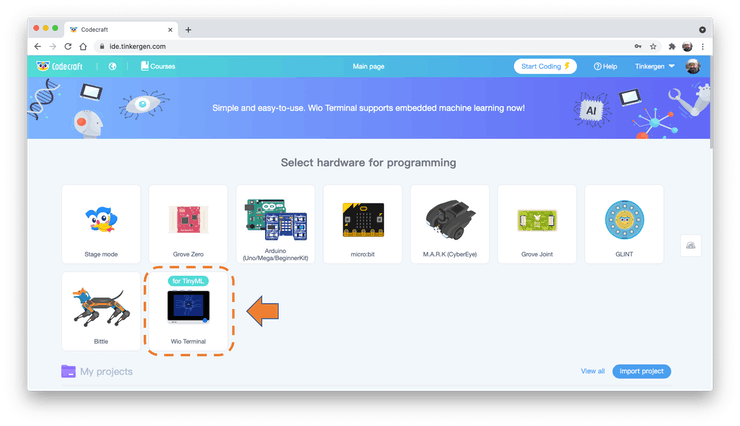This screenshot has height=426, width=740.
Task: Click the Codecraft logo in header
Action: 59,67
